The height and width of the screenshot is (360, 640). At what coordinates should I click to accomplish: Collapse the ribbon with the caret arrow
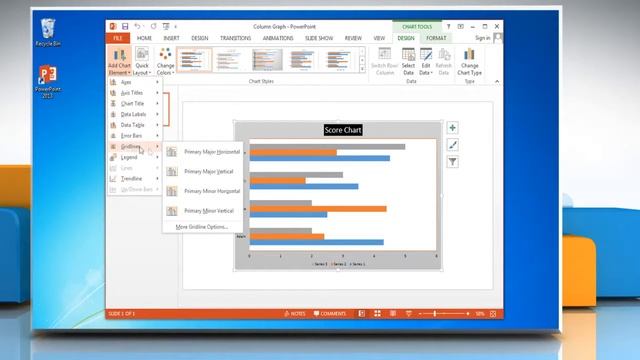click(x=497, y=81)
